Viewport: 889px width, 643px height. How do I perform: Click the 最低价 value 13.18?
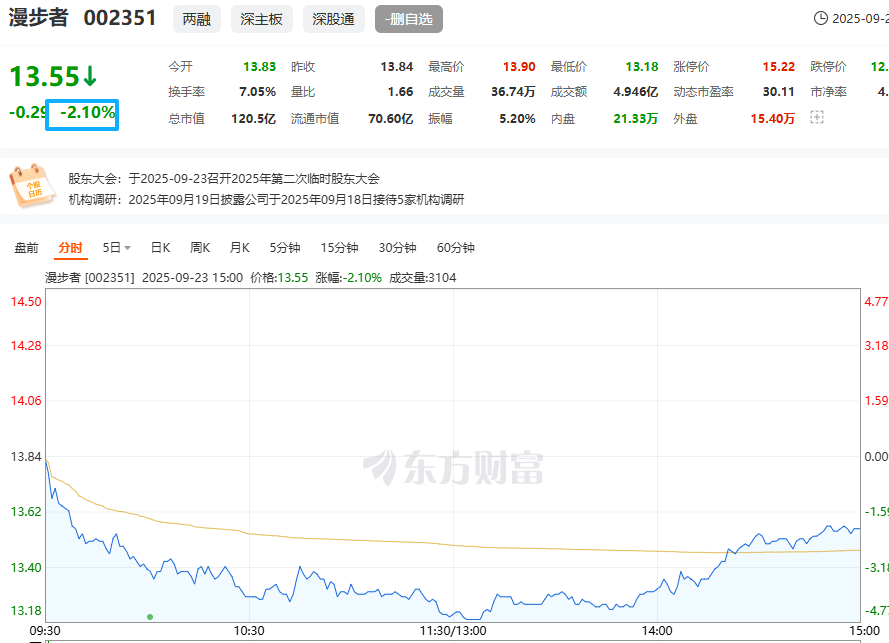[642, 67]
